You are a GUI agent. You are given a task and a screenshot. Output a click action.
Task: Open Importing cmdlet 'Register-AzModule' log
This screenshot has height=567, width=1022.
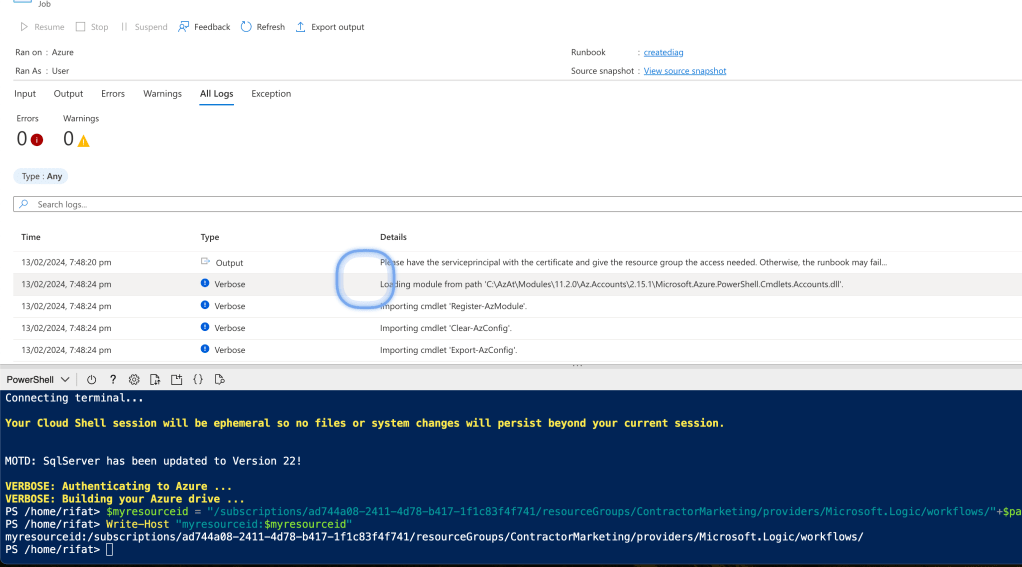tap(454, 306)
